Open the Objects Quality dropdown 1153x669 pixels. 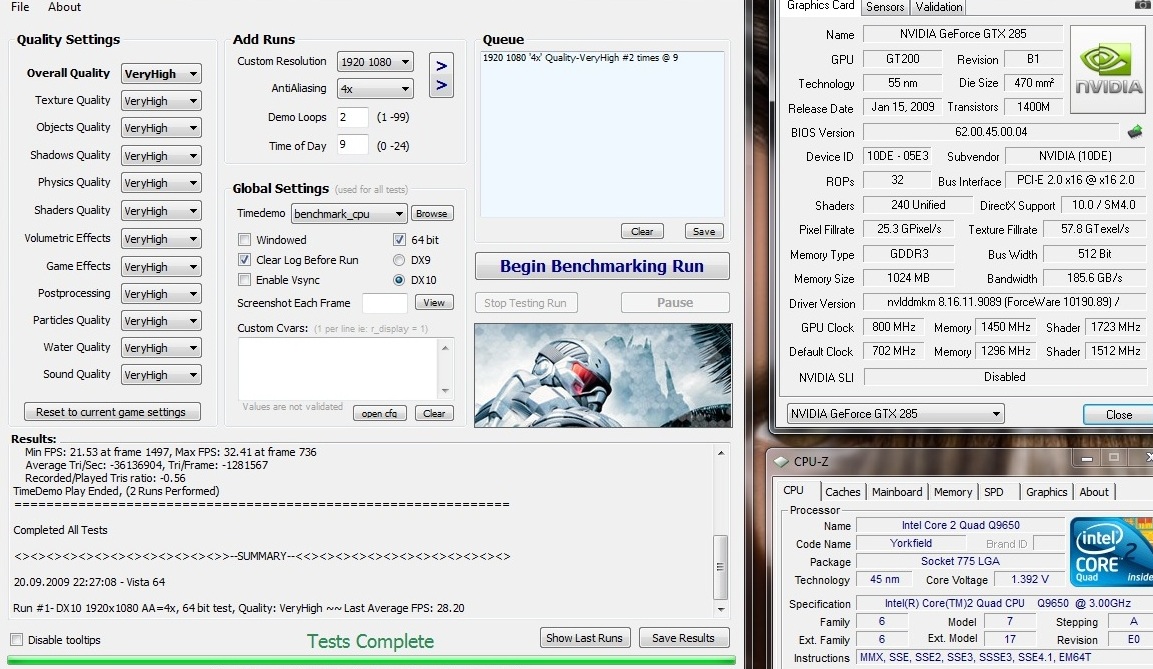tap(161, 128)
